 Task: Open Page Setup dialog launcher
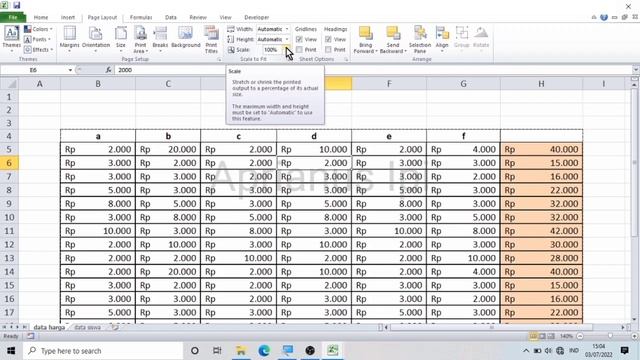tap(219, 60)
